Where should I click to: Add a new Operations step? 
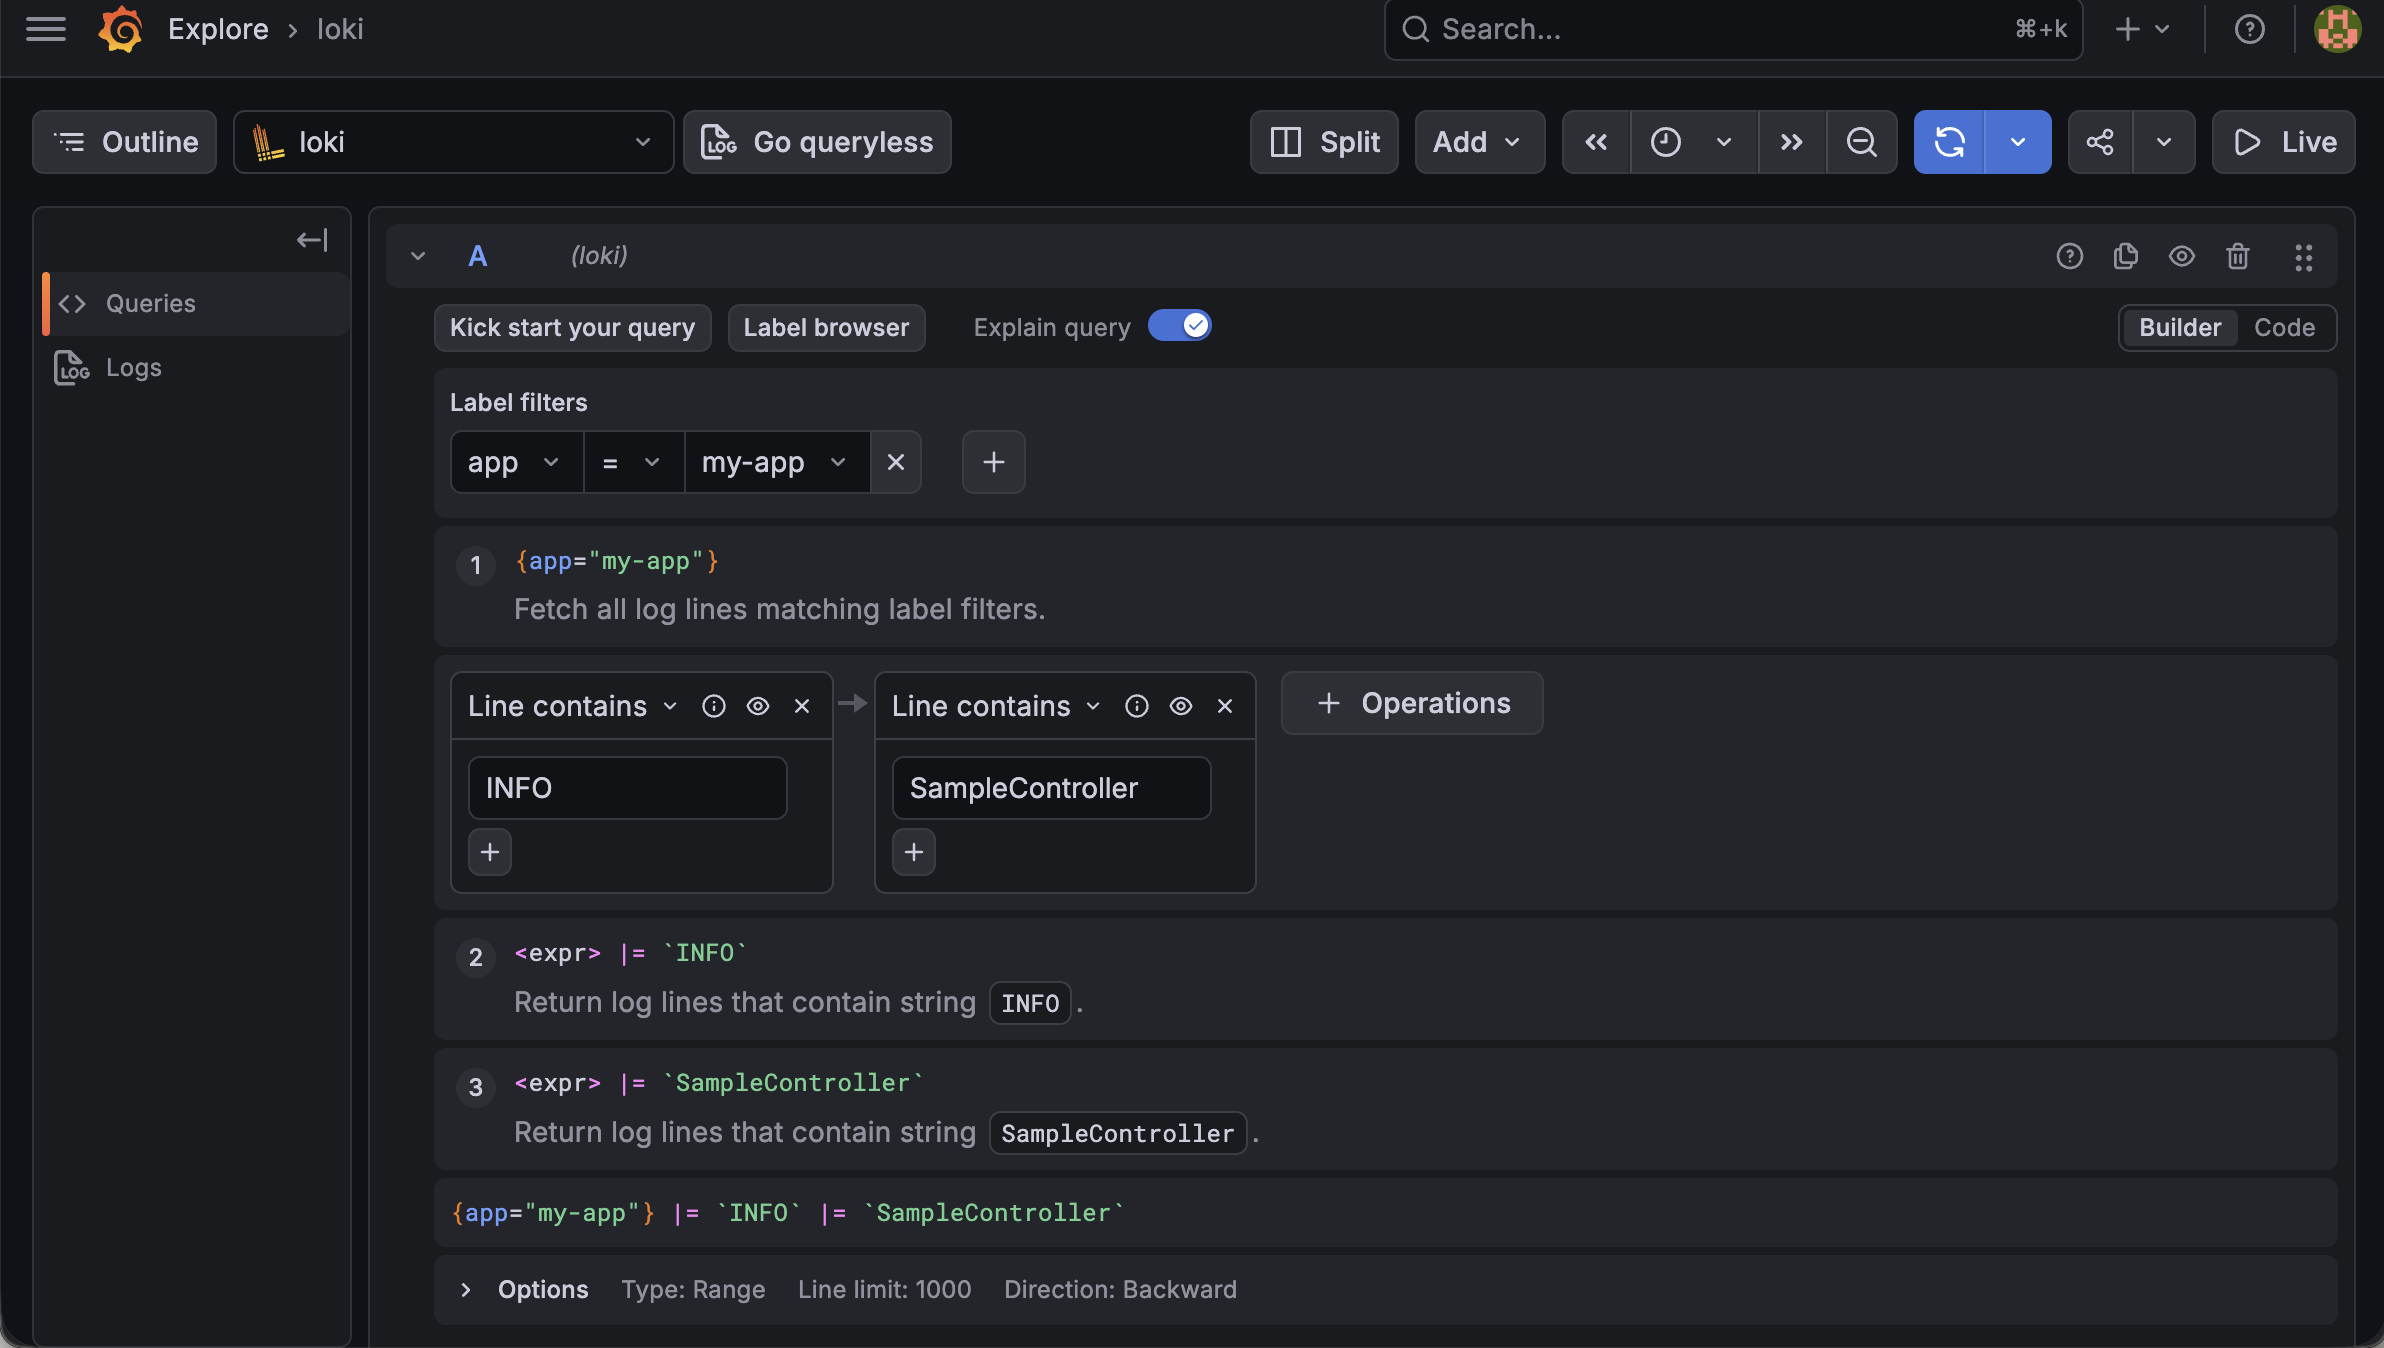[1412, 703]
